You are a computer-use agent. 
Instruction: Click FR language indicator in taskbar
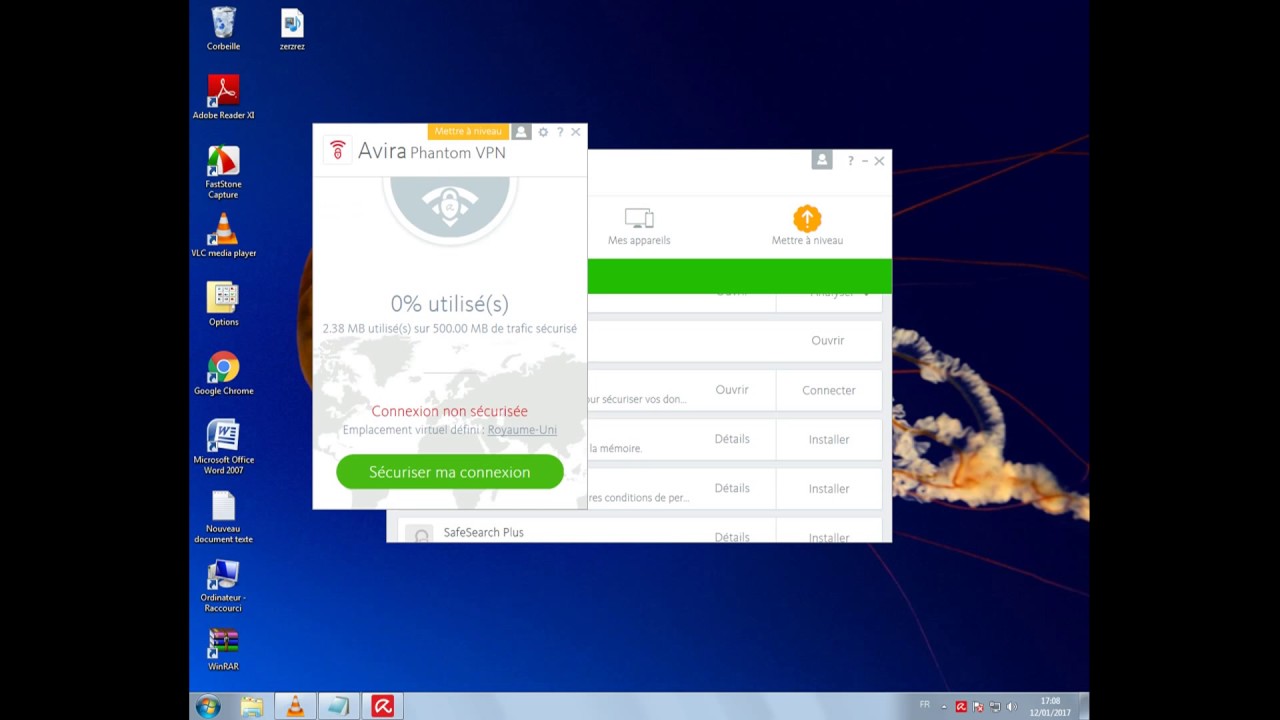coord(924,705)
